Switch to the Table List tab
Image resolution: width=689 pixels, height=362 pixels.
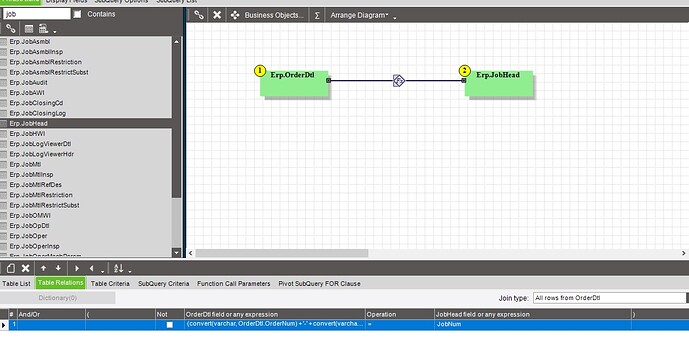tap(16, 283)
